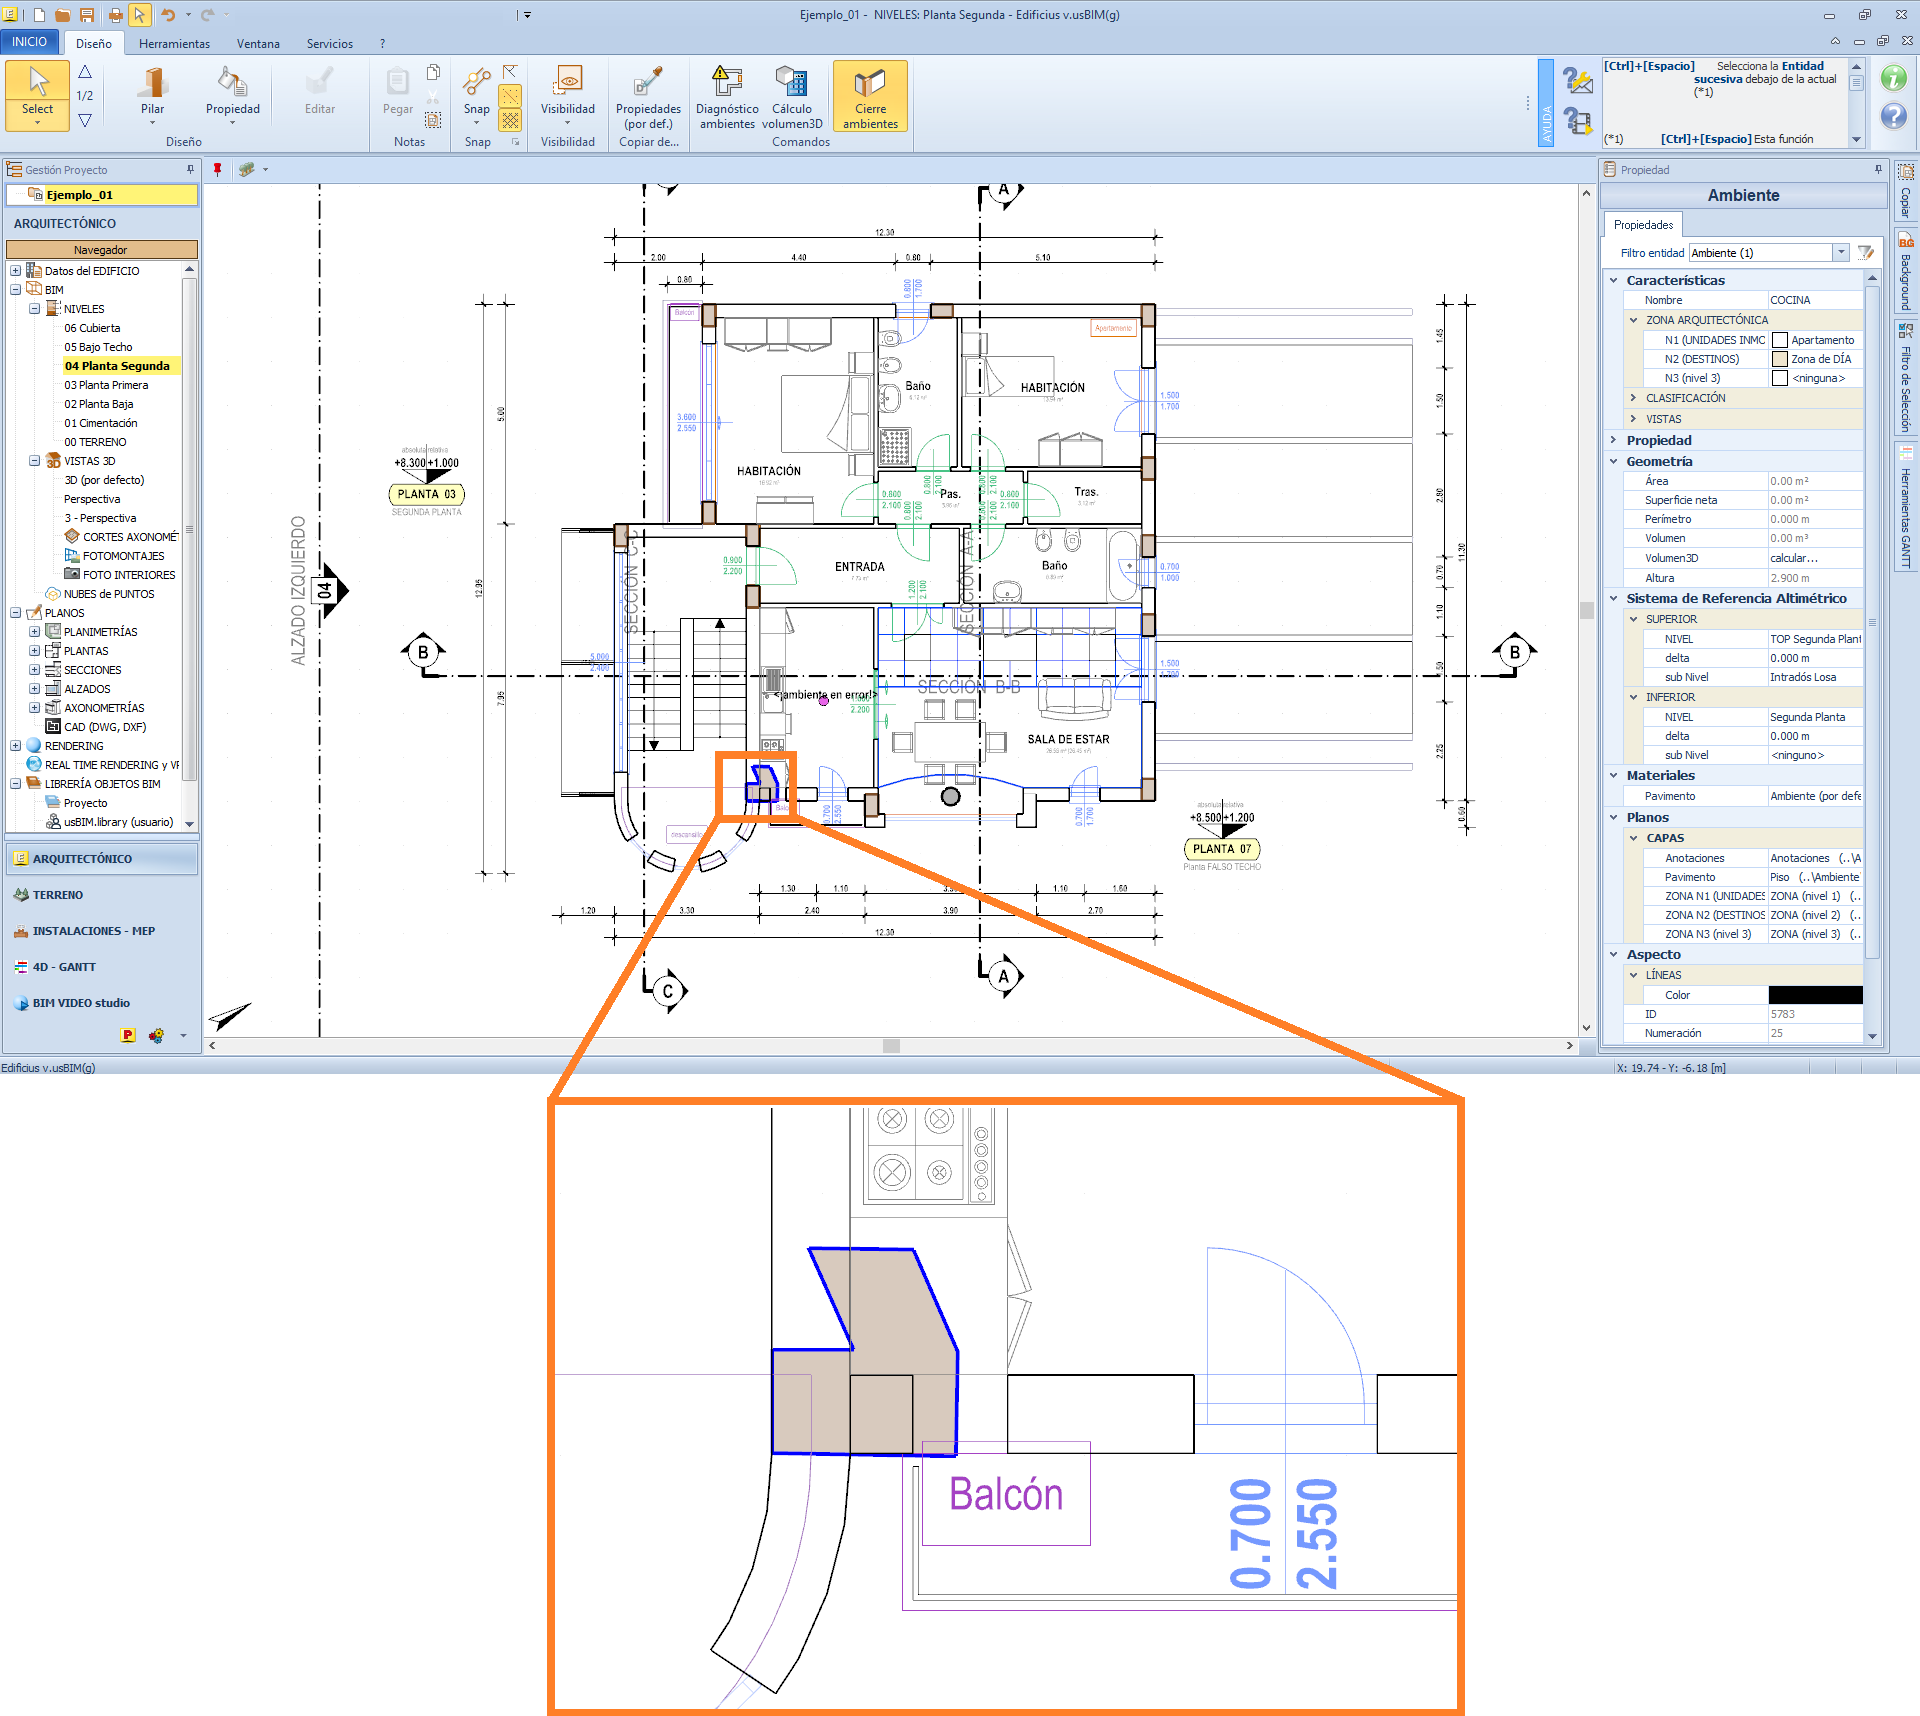This screenshot has height=1716, width=1920.
Task: Collapse the Geometría section
Action: pos(1613,461)
